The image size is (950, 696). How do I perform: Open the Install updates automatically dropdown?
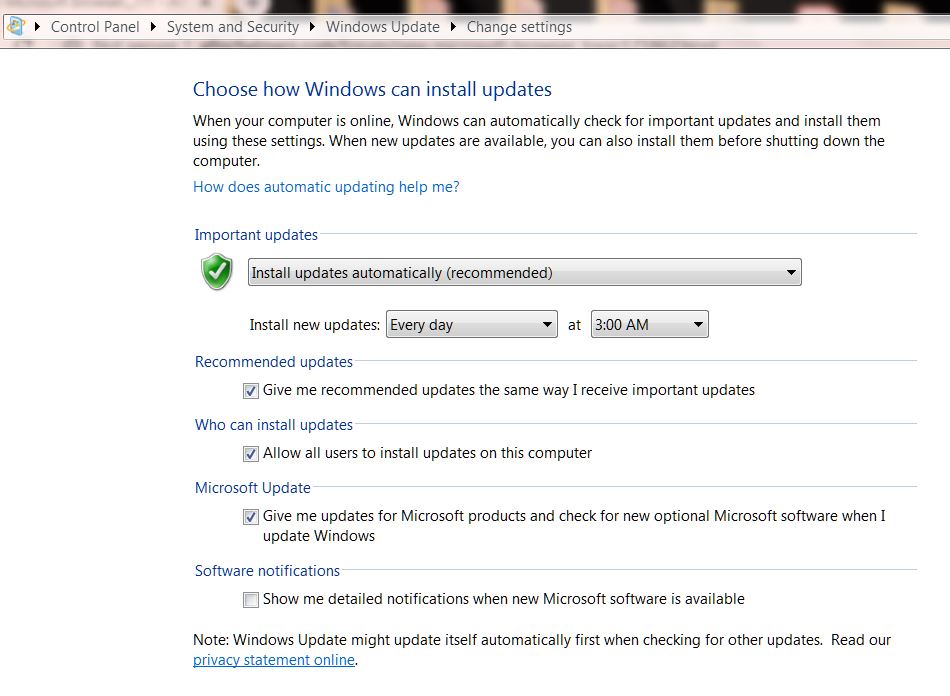tap(525, 273)
